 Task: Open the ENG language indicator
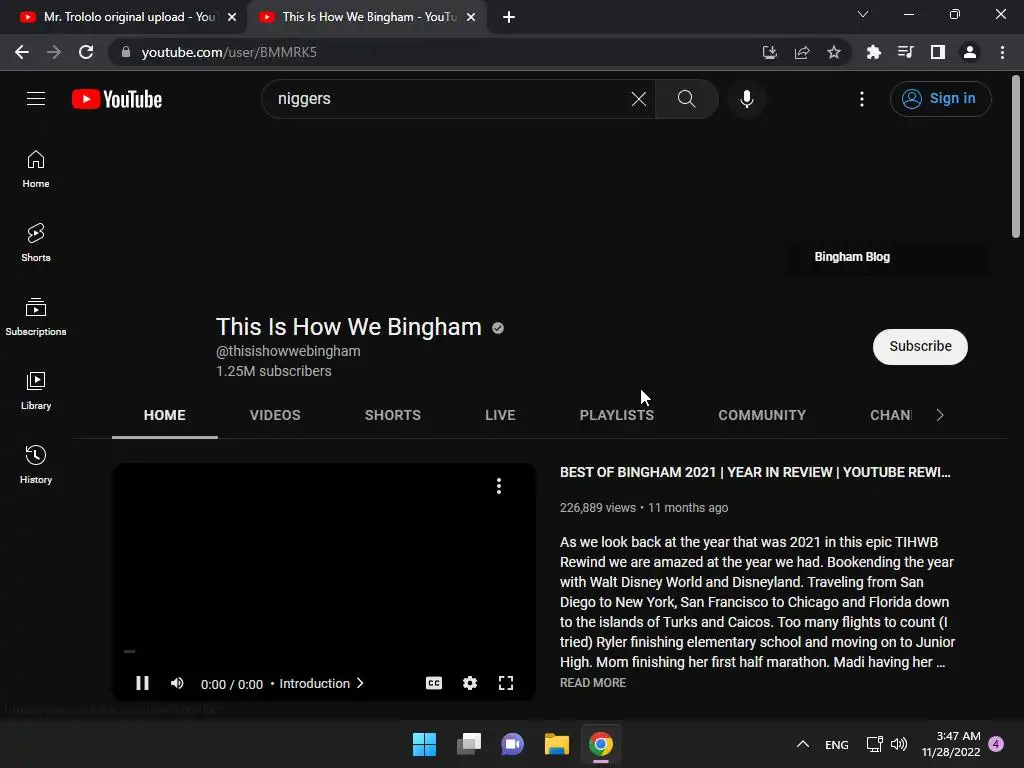(837, 744)
